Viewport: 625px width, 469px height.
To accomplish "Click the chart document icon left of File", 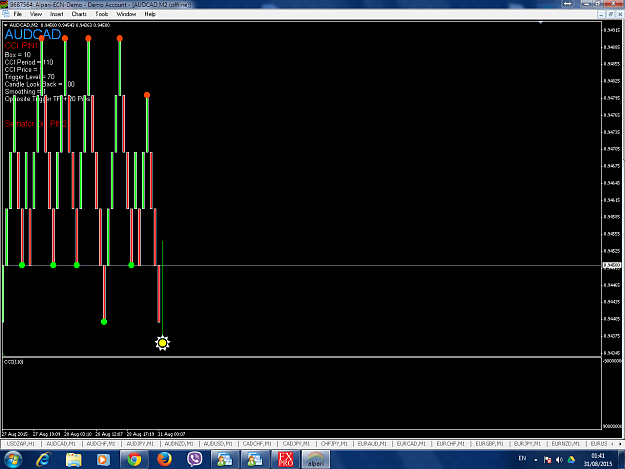I will pyautogui.click(x=6, y=14).
